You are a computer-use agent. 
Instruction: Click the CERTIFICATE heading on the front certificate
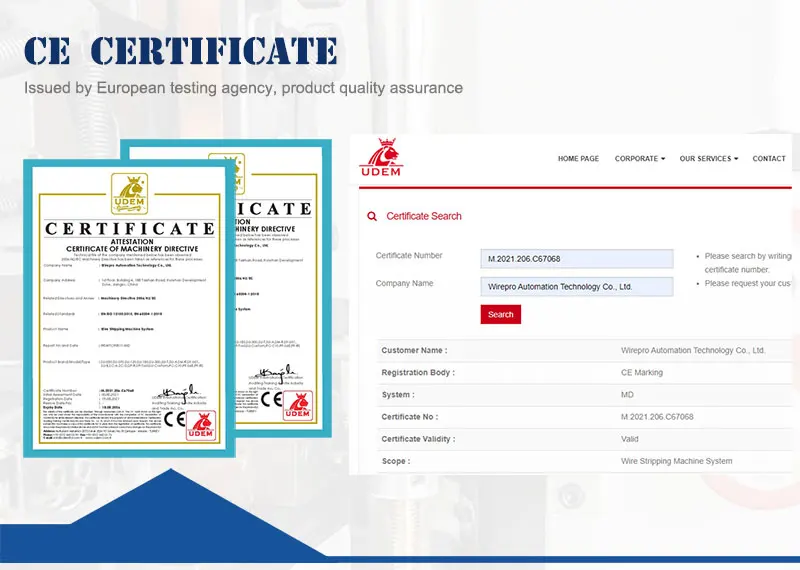point(130,229)
